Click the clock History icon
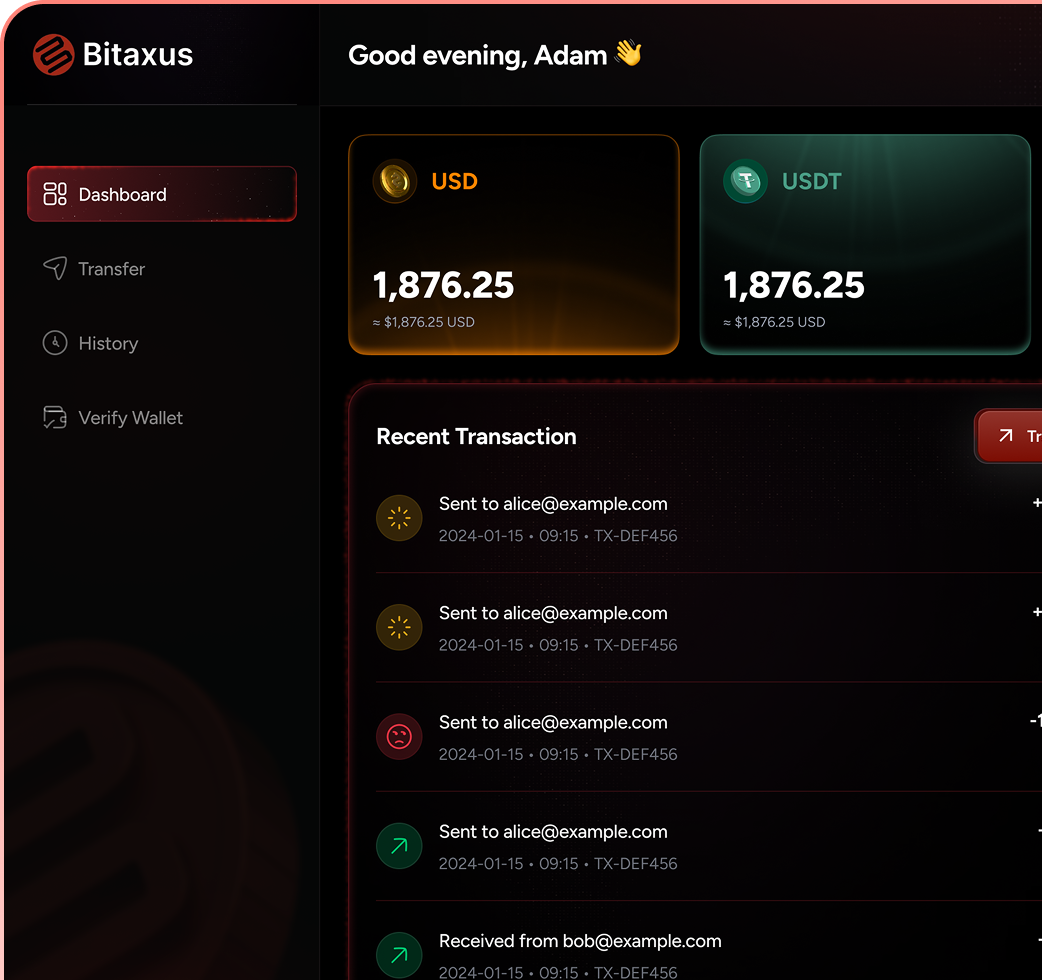The width and height of the screenshot is (1042, 980). [55, 343]
